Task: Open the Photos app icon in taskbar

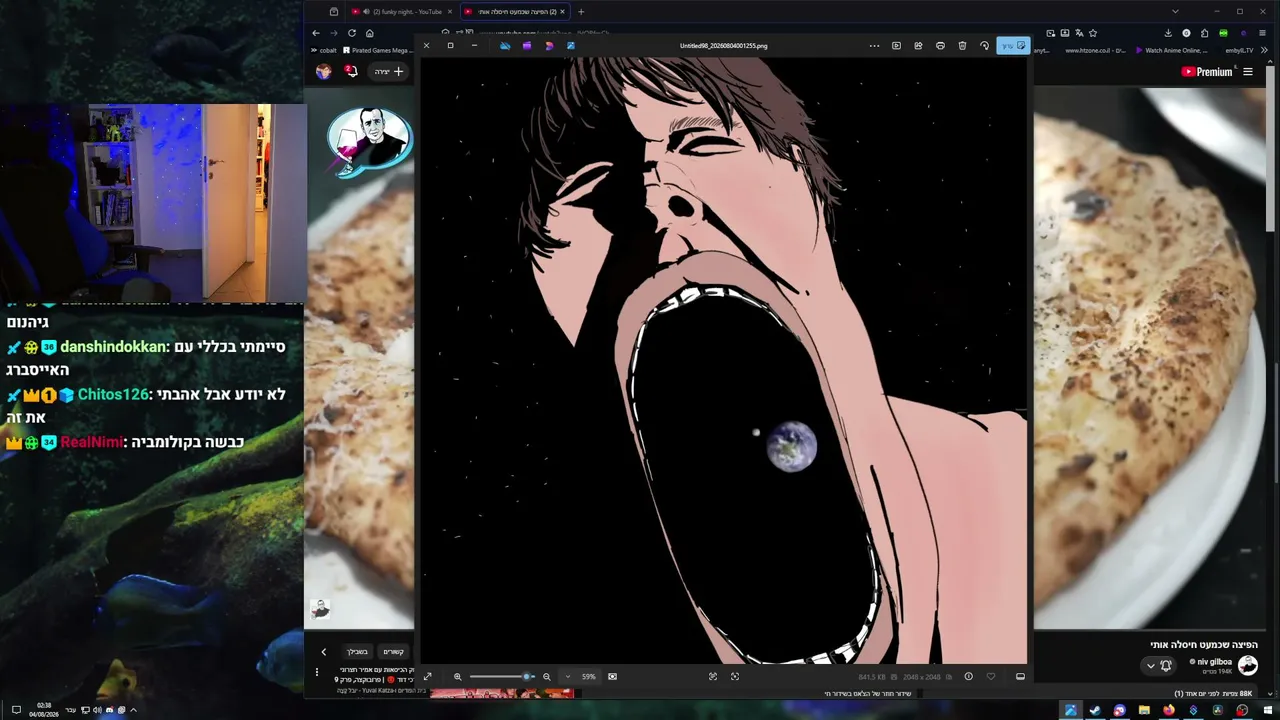Action: click(x=1071, y=711)
